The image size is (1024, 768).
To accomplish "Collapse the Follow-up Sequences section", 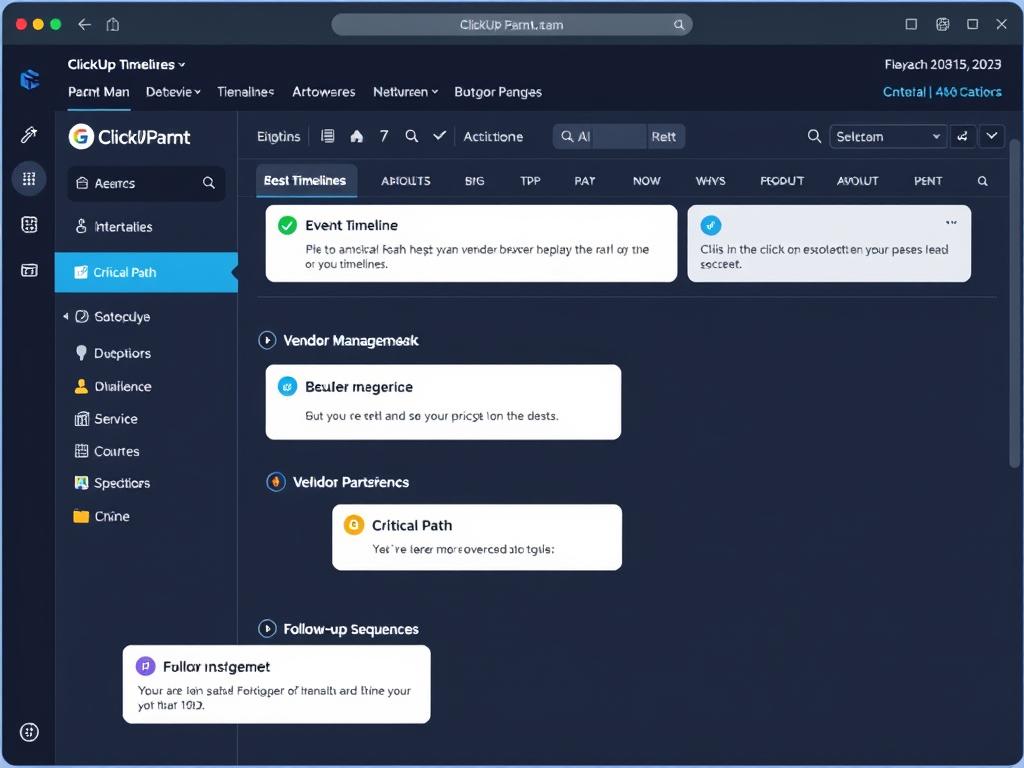I will (267, 629).
